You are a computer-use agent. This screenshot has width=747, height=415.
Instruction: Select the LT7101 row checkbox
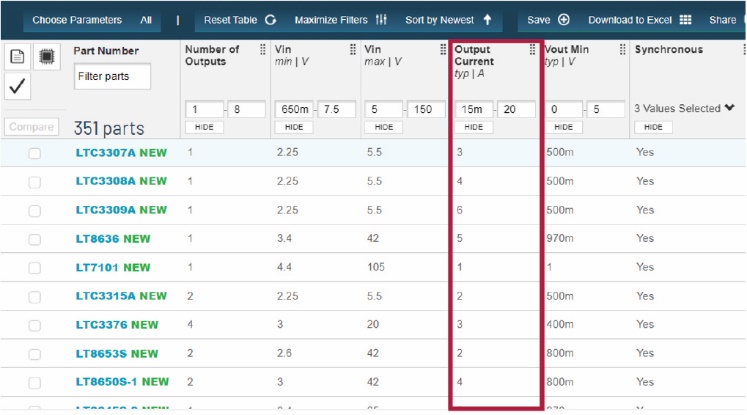[34, 268]
